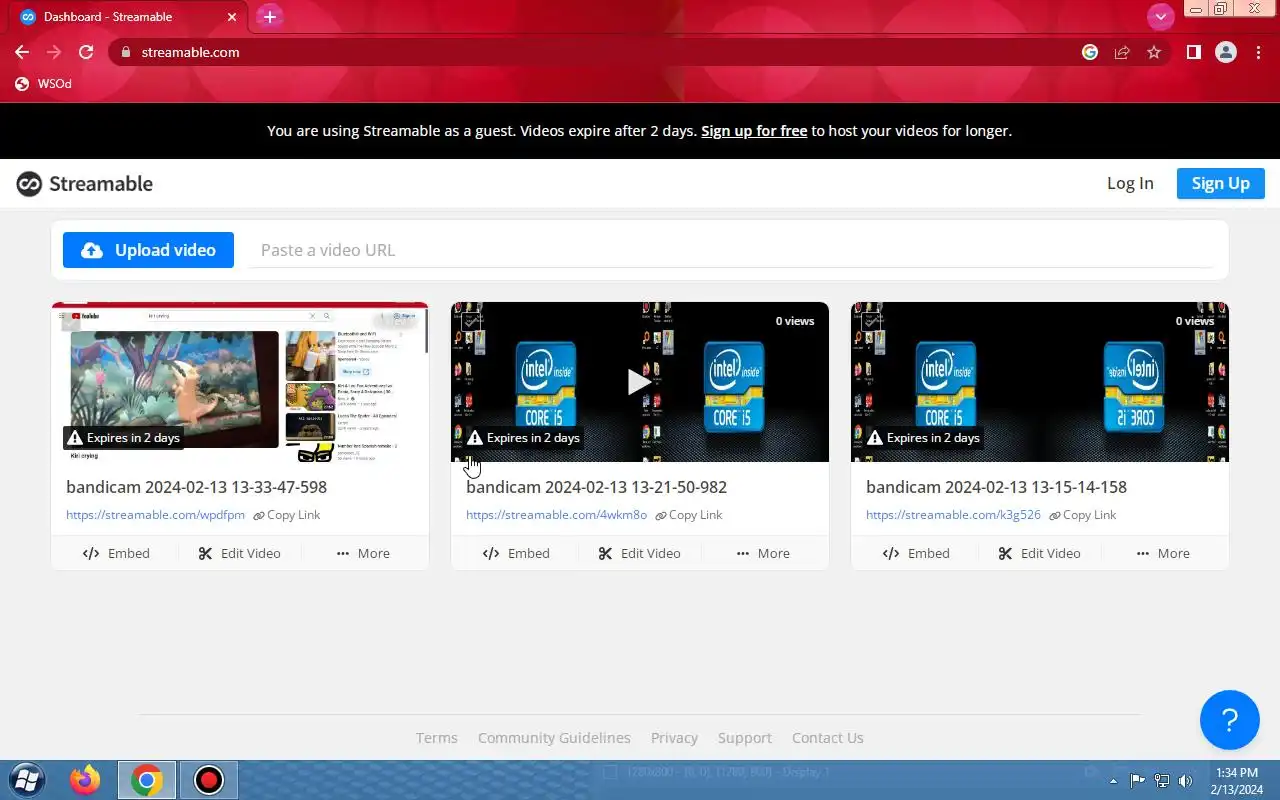This screenshot has width=1280, height=800.
Task: Click the browser forward arrow
Action: [54, 52]
